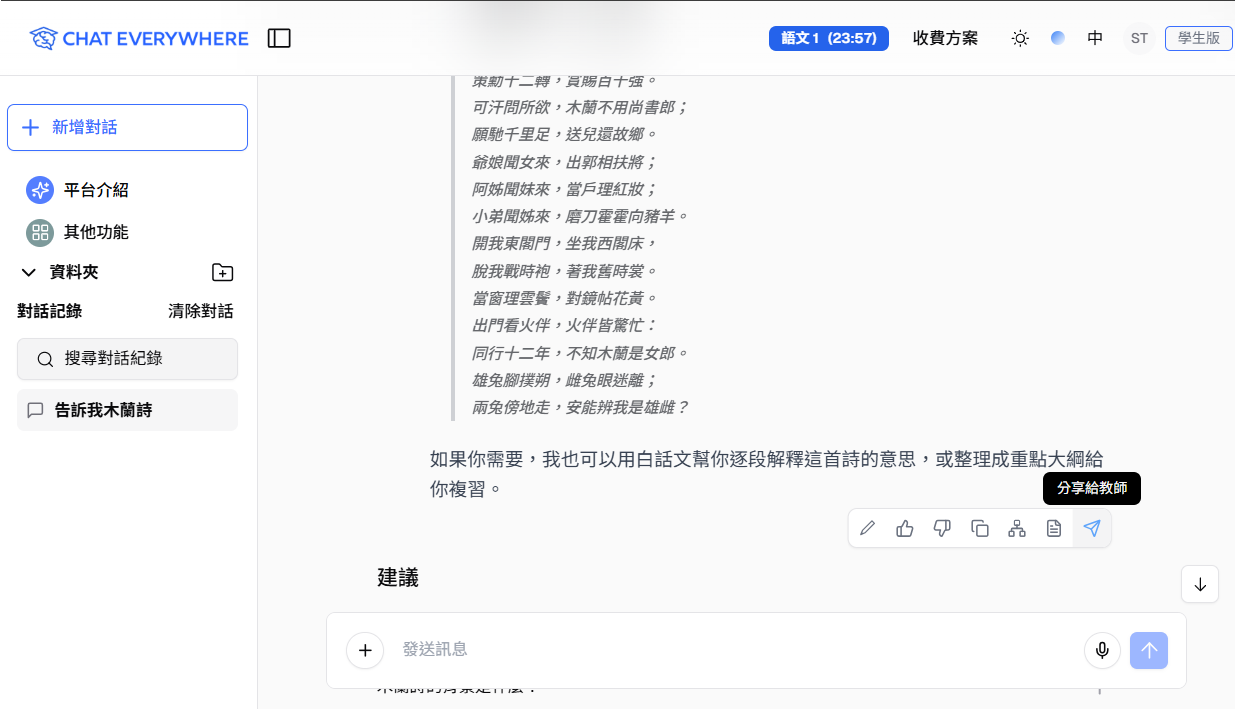
Task: Copy the reply with copy icon
Action: pyautogui.click(x=980, y=528)
